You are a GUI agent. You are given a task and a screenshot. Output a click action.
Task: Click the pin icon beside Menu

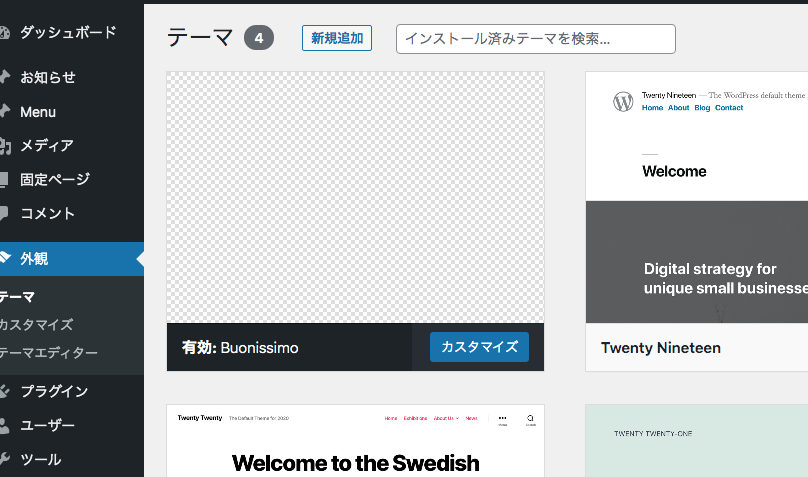pyautogui.click(x=4, y=111)
